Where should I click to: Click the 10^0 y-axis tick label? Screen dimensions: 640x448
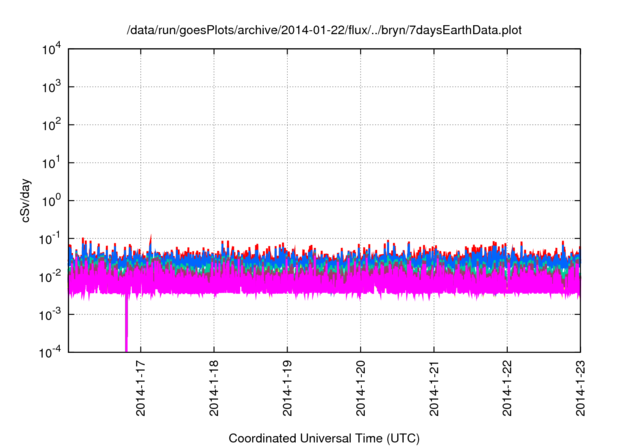[x=52, y=200]
